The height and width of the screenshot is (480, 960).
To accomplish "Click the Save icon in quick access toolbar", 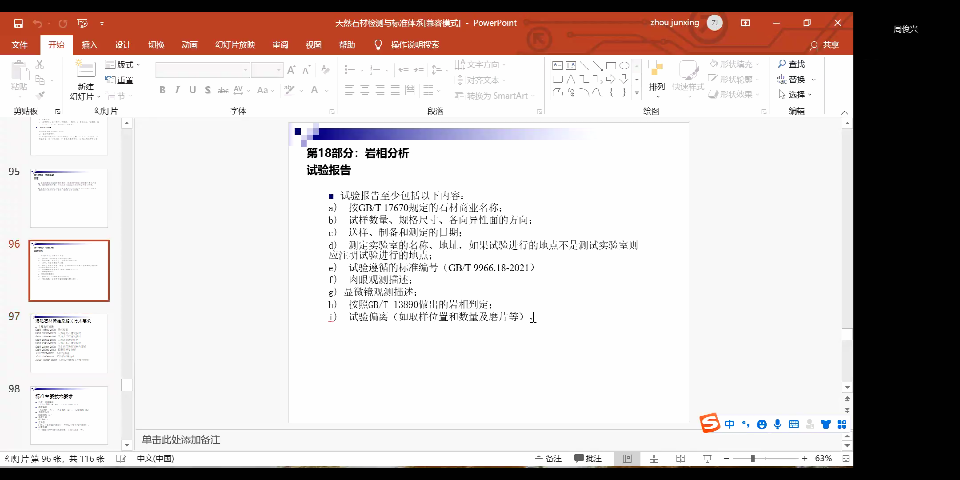I will tap(18, 23).
